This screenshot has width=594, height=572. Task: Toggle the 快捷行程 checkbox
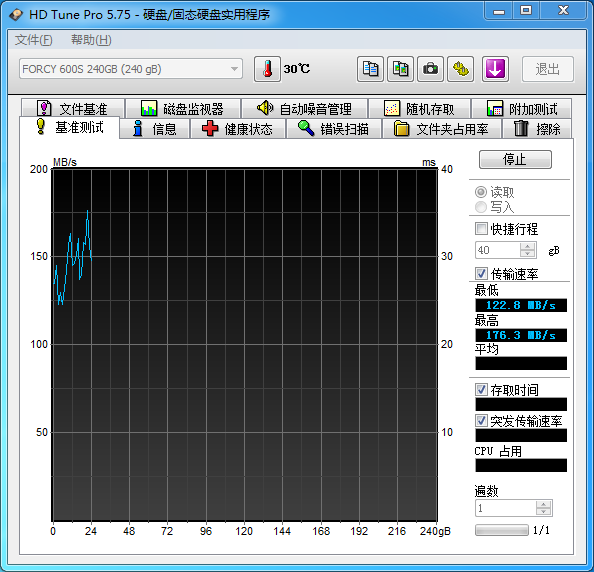[x=481, y=228]
